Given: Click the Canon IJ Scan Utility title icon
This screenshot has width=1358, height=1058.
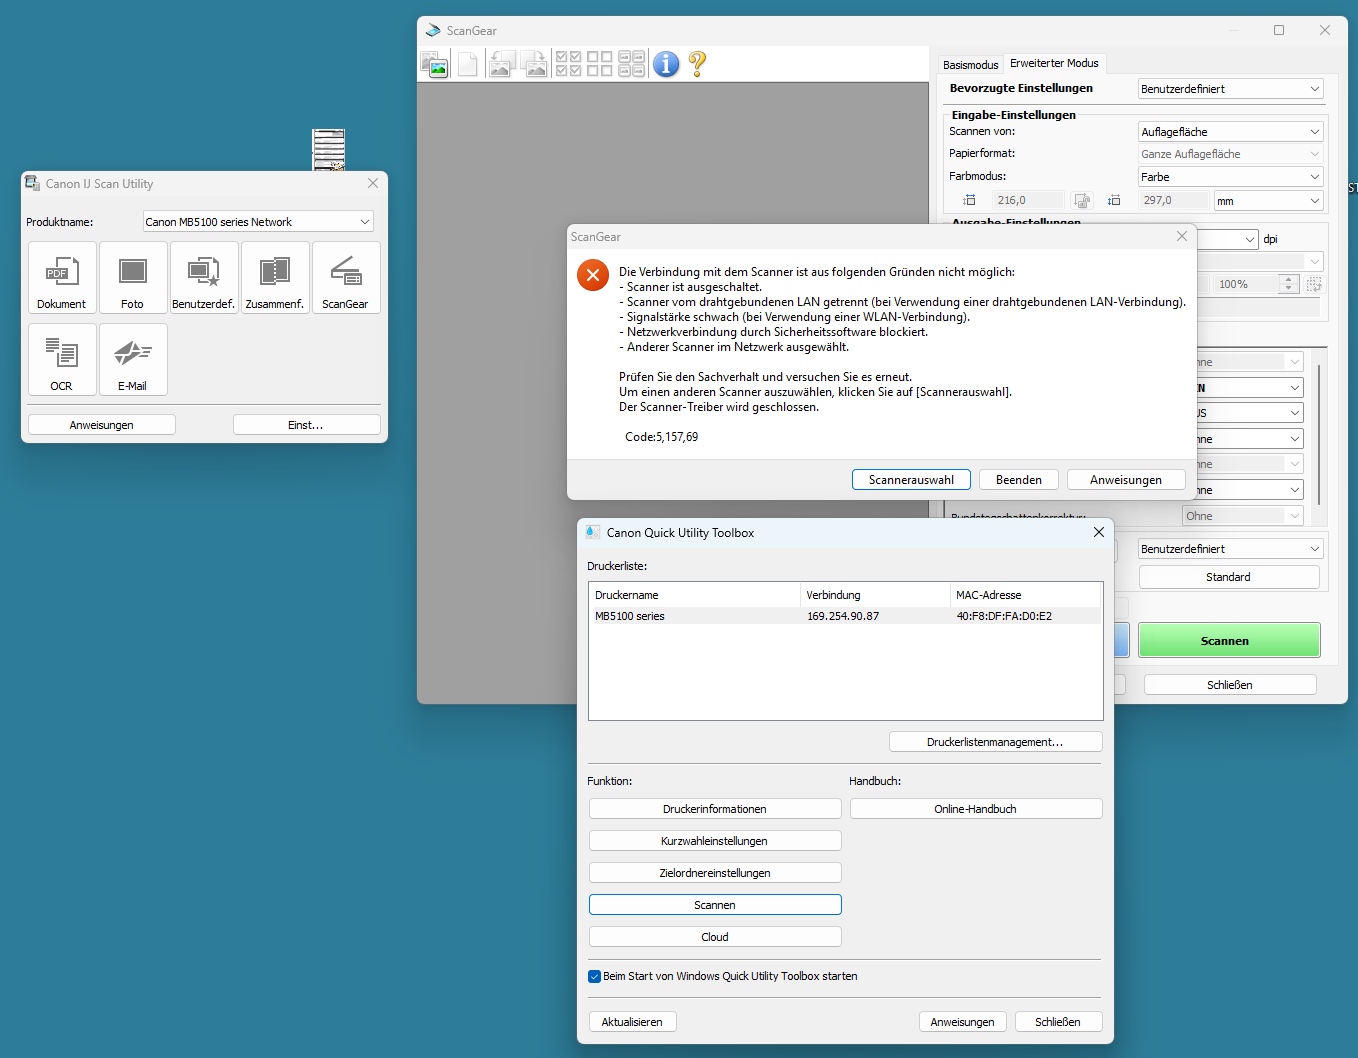Looking at the screenshot, I should 33,184.
